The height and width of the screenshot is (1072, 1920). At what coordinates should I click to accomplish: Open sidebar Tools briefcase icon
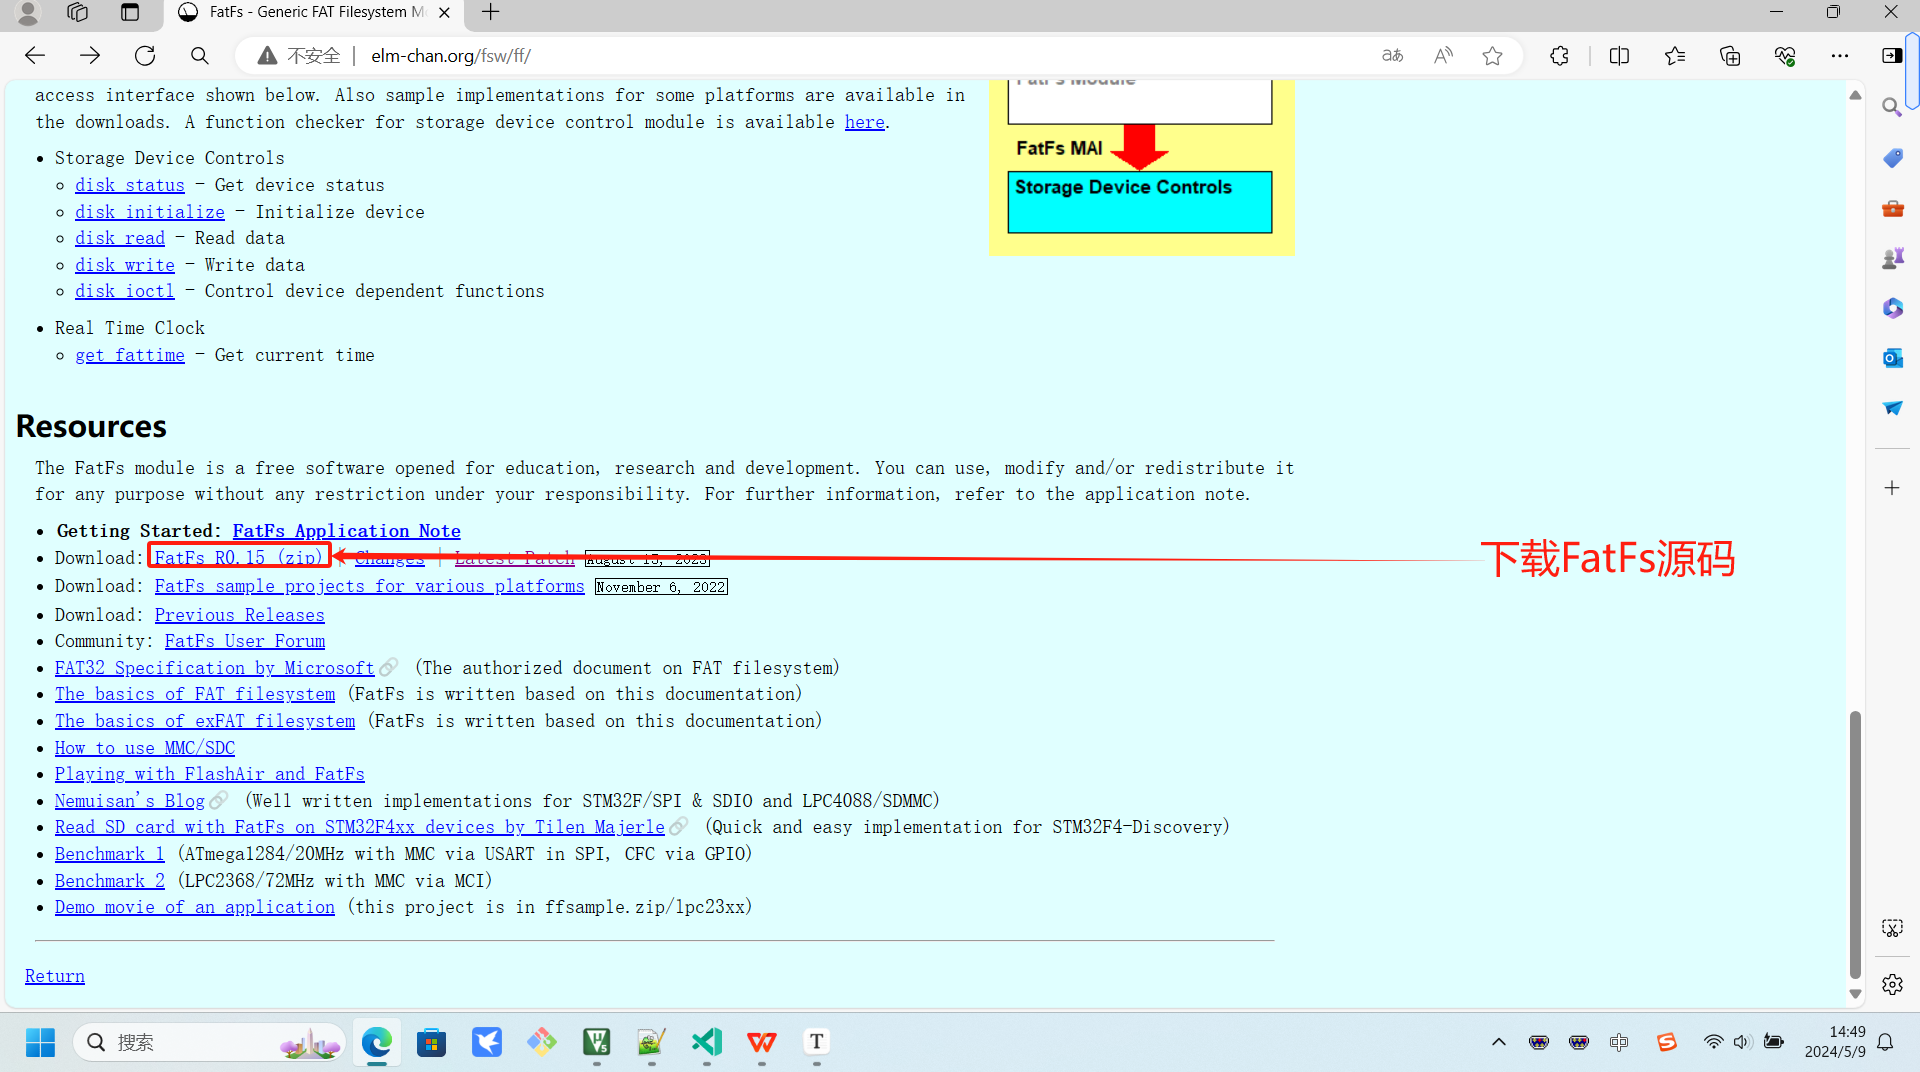point(1892,208)
